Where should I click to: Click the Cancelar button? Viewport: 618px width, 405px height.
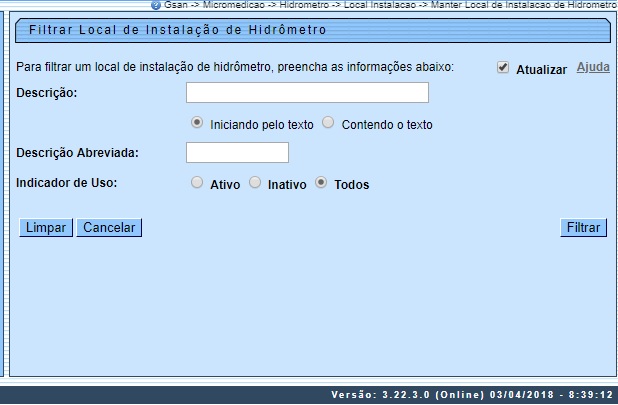(109, 228)
